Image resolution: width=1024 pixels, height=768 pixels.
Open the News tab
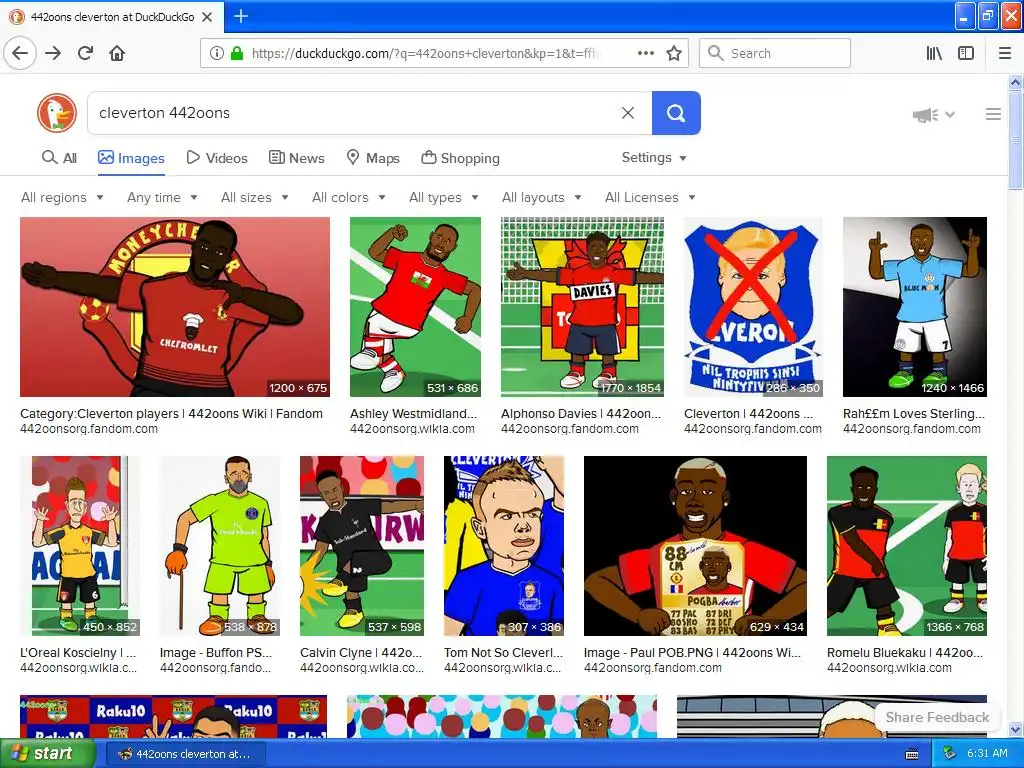(296, 158)
